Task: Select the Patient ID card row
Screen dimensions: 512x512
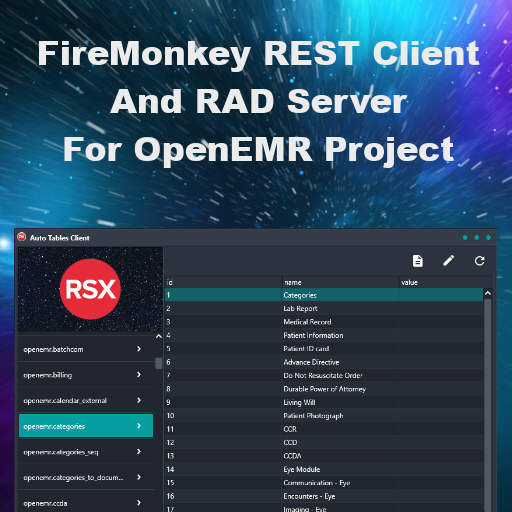Action: tap(324, 349)
